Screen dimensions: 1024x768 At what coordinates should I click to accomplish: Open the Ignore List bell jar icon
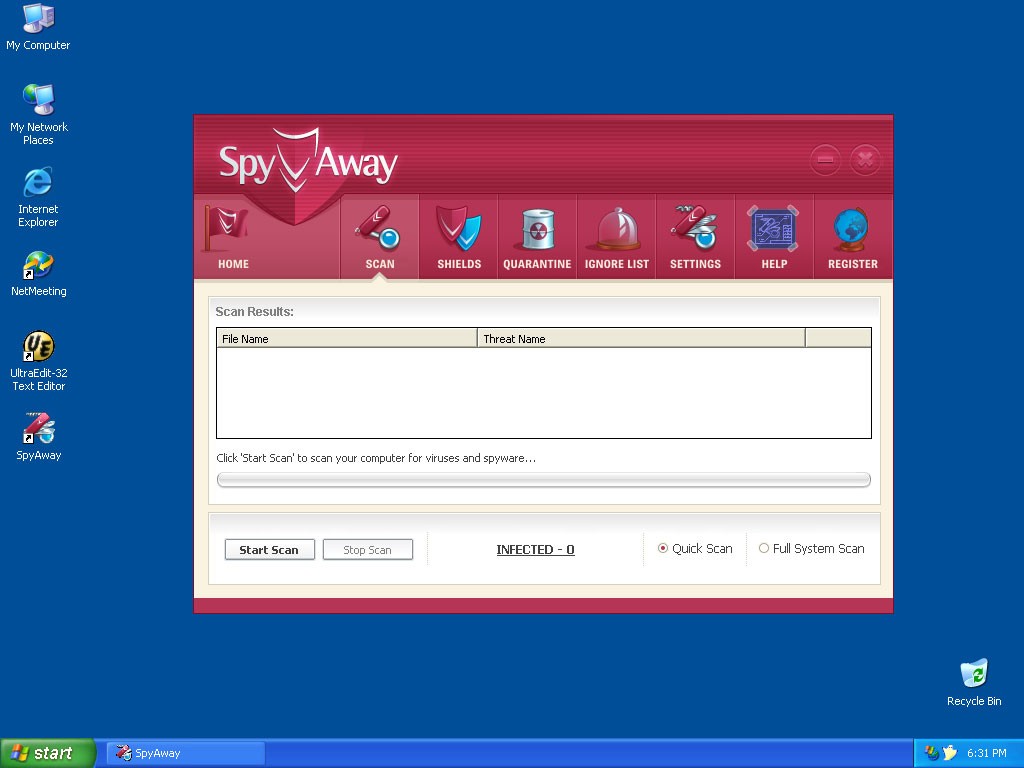[x=617, y=230]
